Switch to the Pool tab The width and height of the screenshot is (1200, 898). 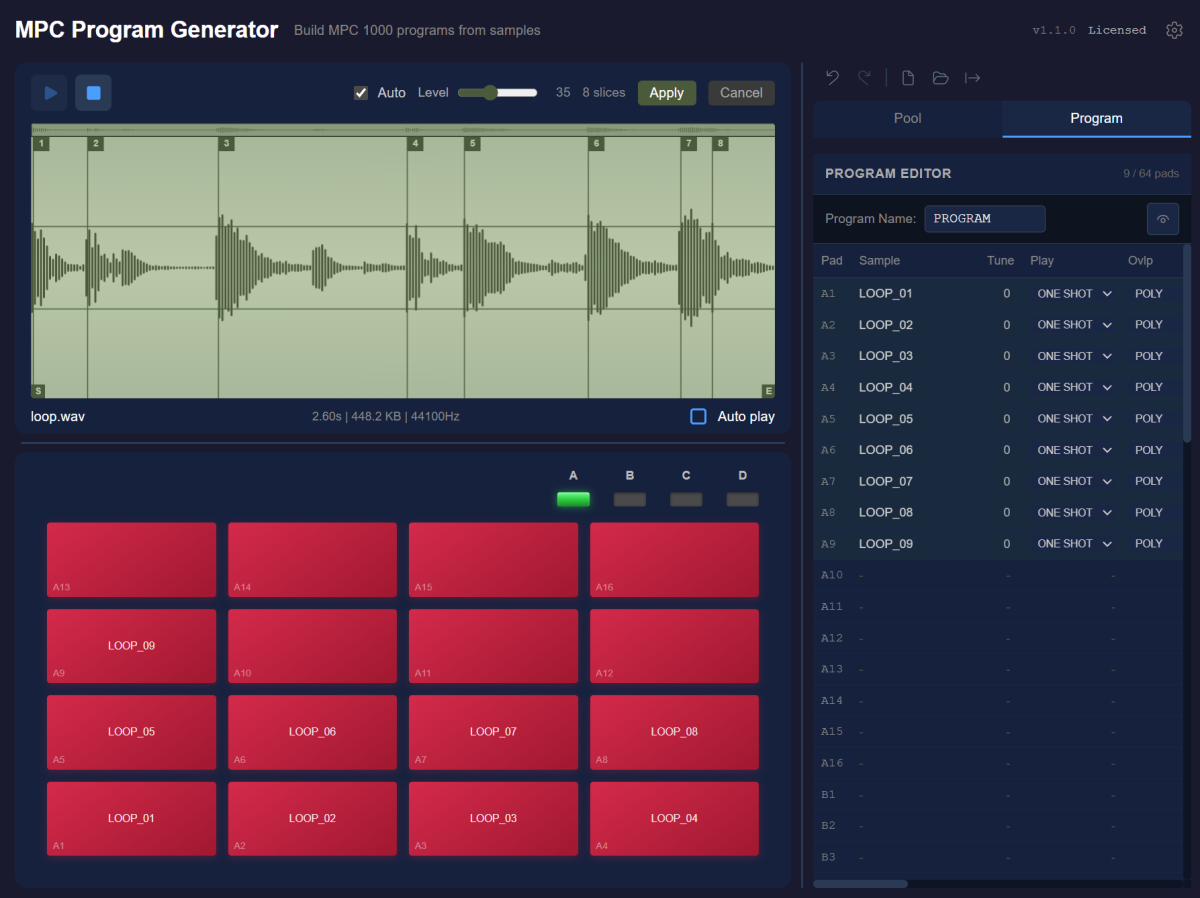pyautogui.click(x=907, y=118)
